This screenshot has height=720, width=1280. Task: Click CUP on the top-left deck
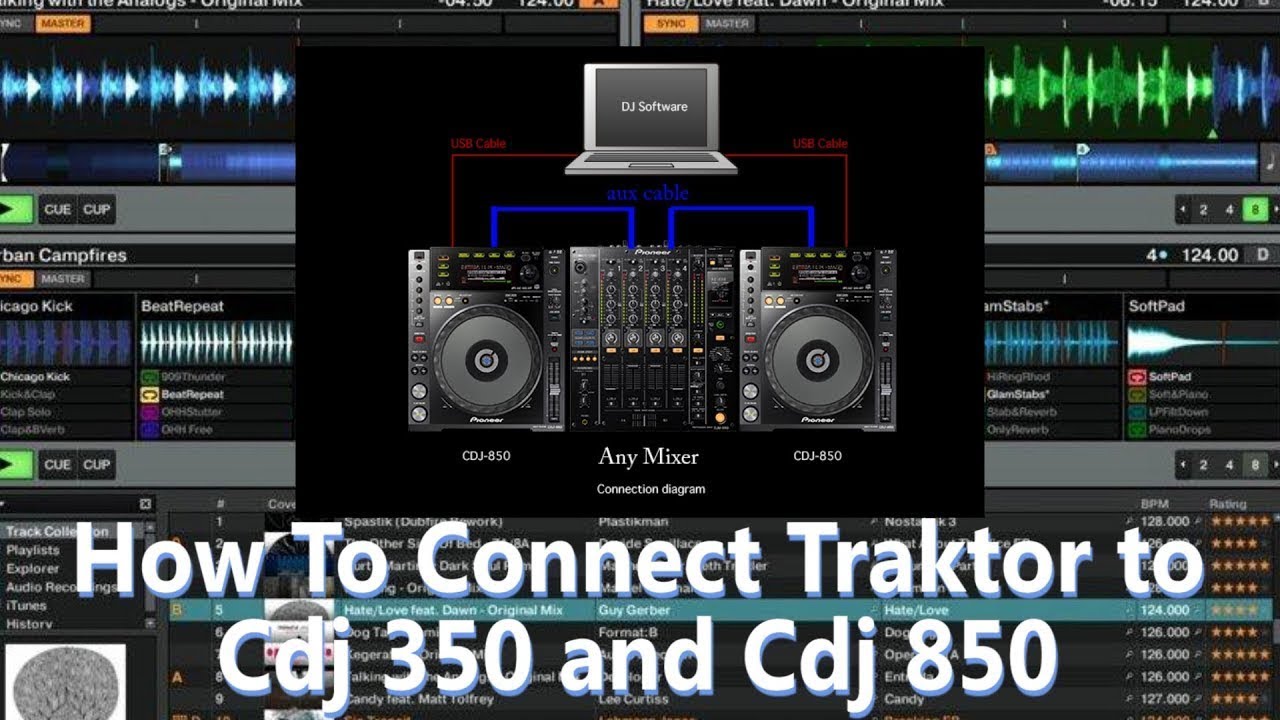97,209
